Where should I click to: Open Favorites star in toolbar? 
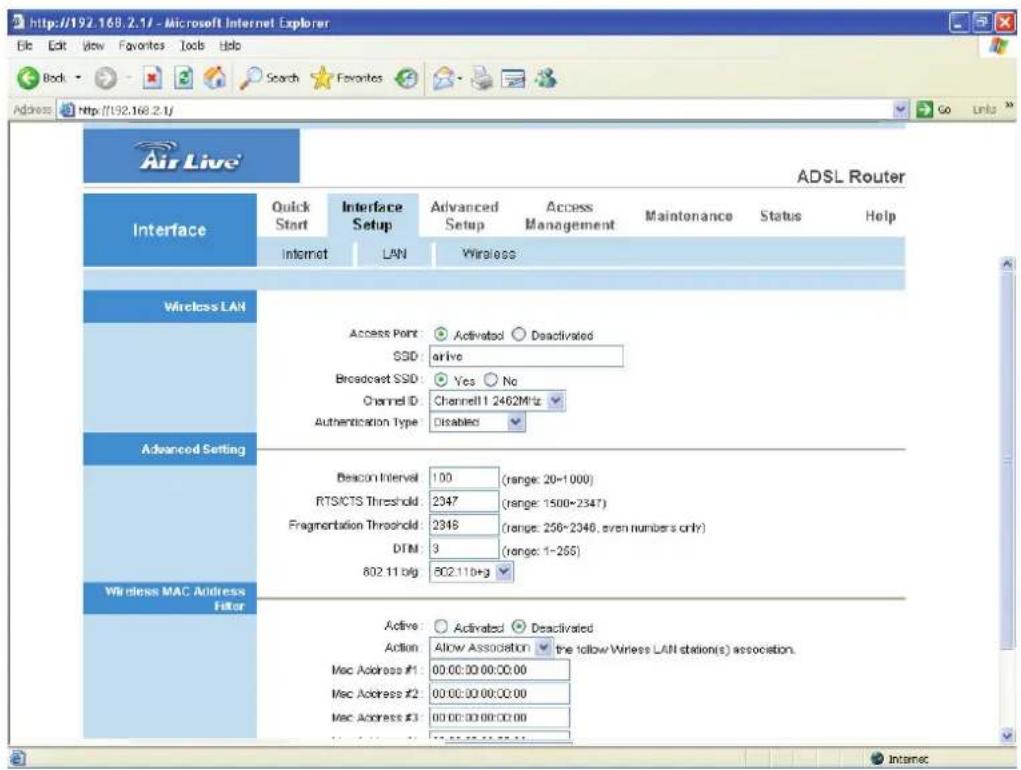pyautogui.click(x=346, y=79)
